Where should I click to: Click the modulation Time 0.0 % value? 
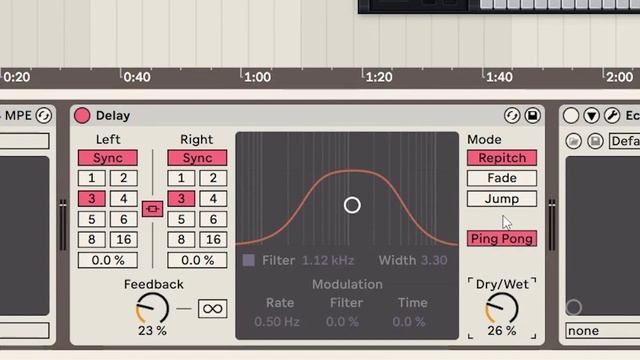click(x=409, y=322)
